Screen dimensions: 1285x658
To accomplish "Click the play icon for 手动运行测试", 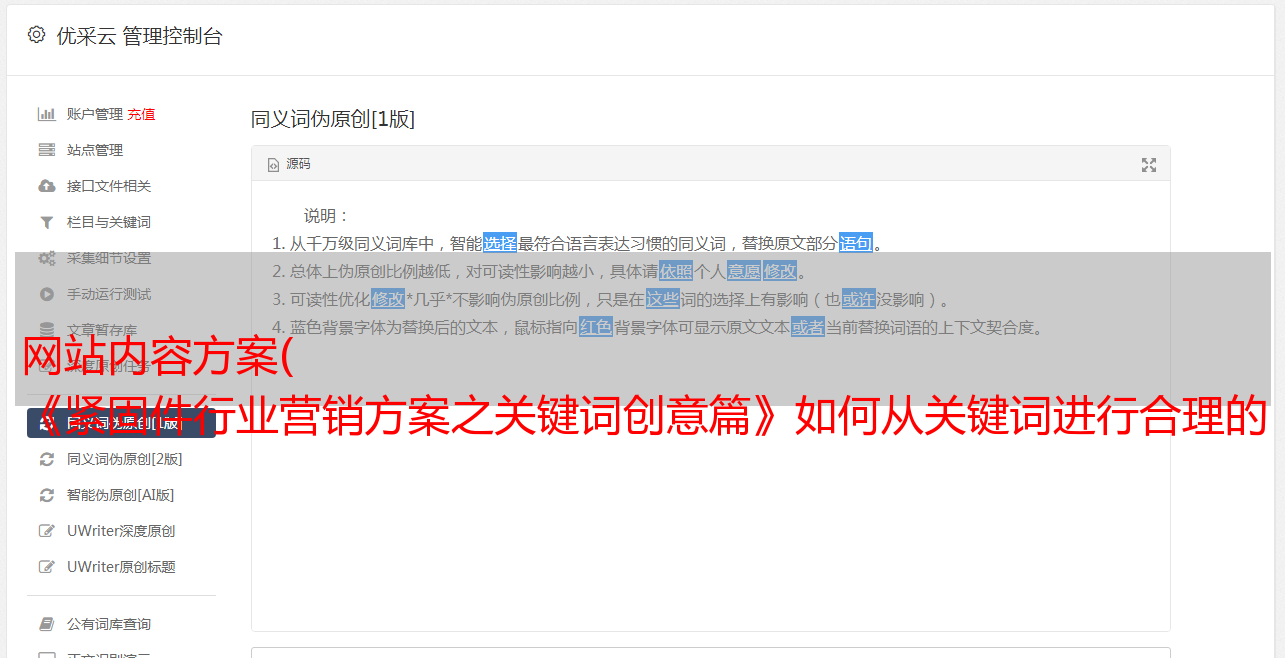I will click(46, 294).
